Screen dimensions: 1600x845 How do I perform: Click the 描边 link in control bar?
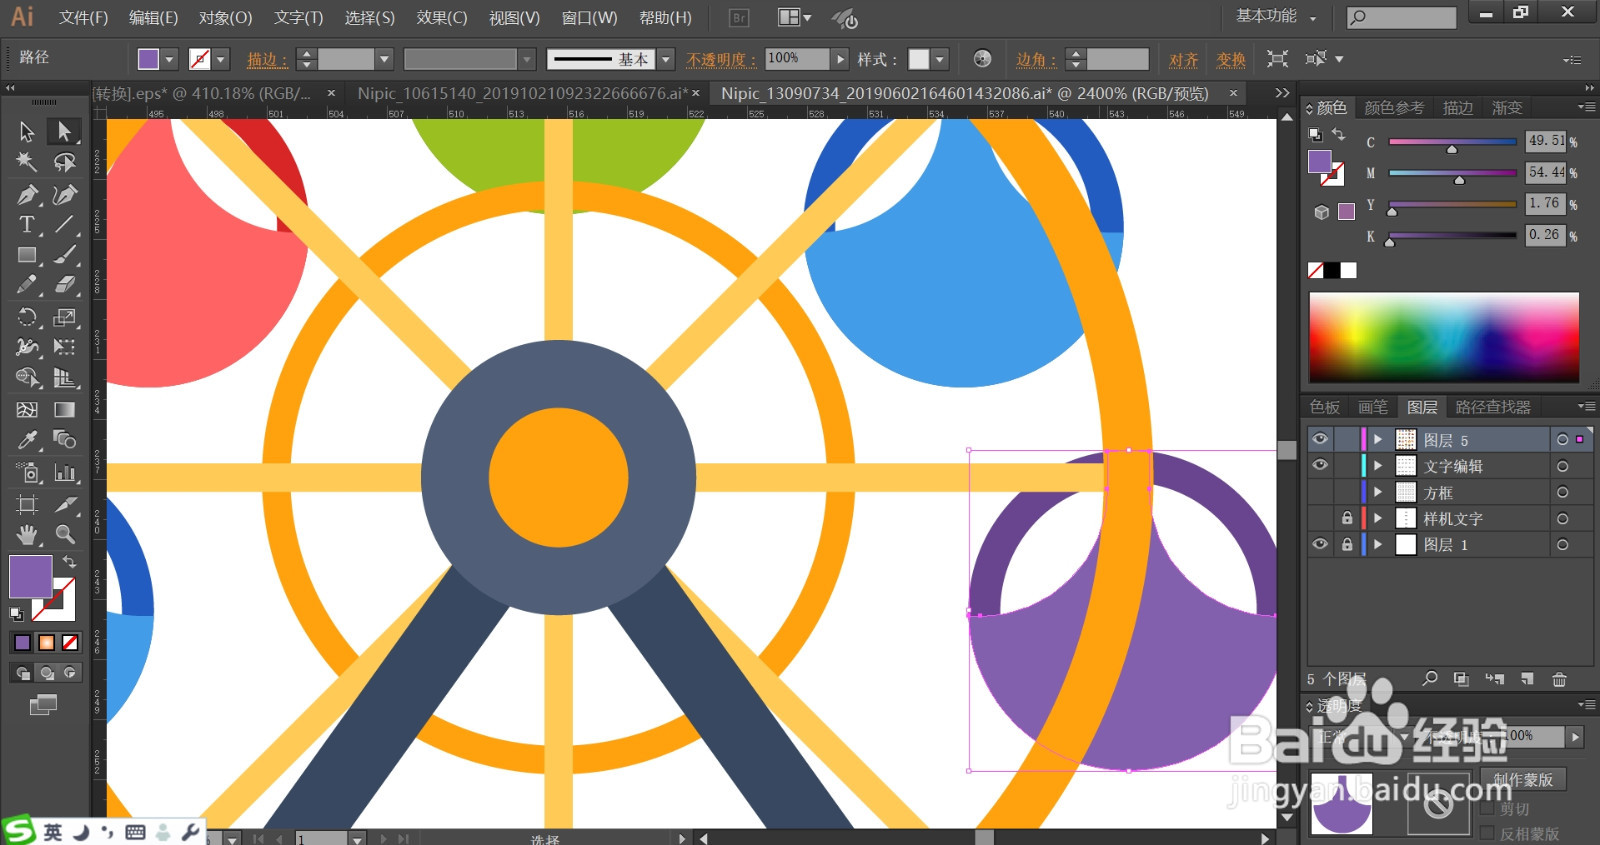point(267,60)
